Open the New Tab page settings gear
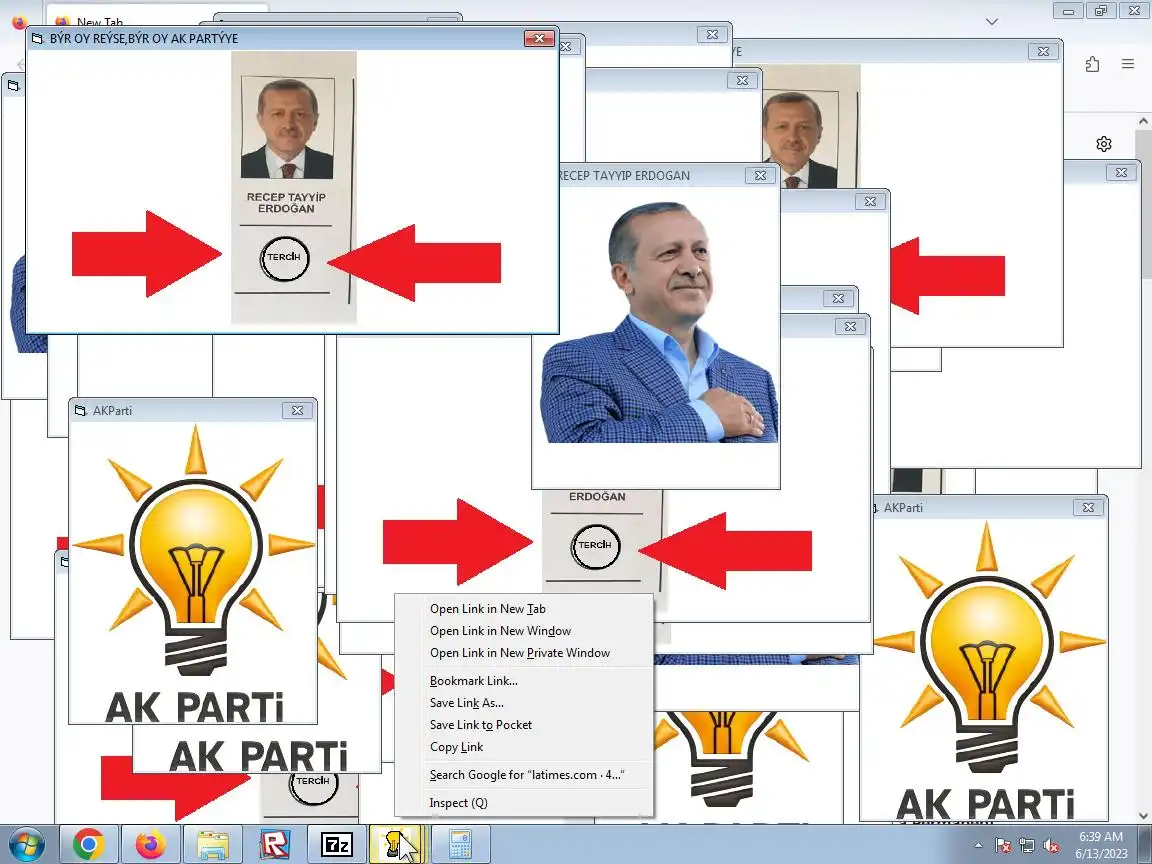Screen dimensions: 1152x864 pyautogui.click(x=1104, y=144)
